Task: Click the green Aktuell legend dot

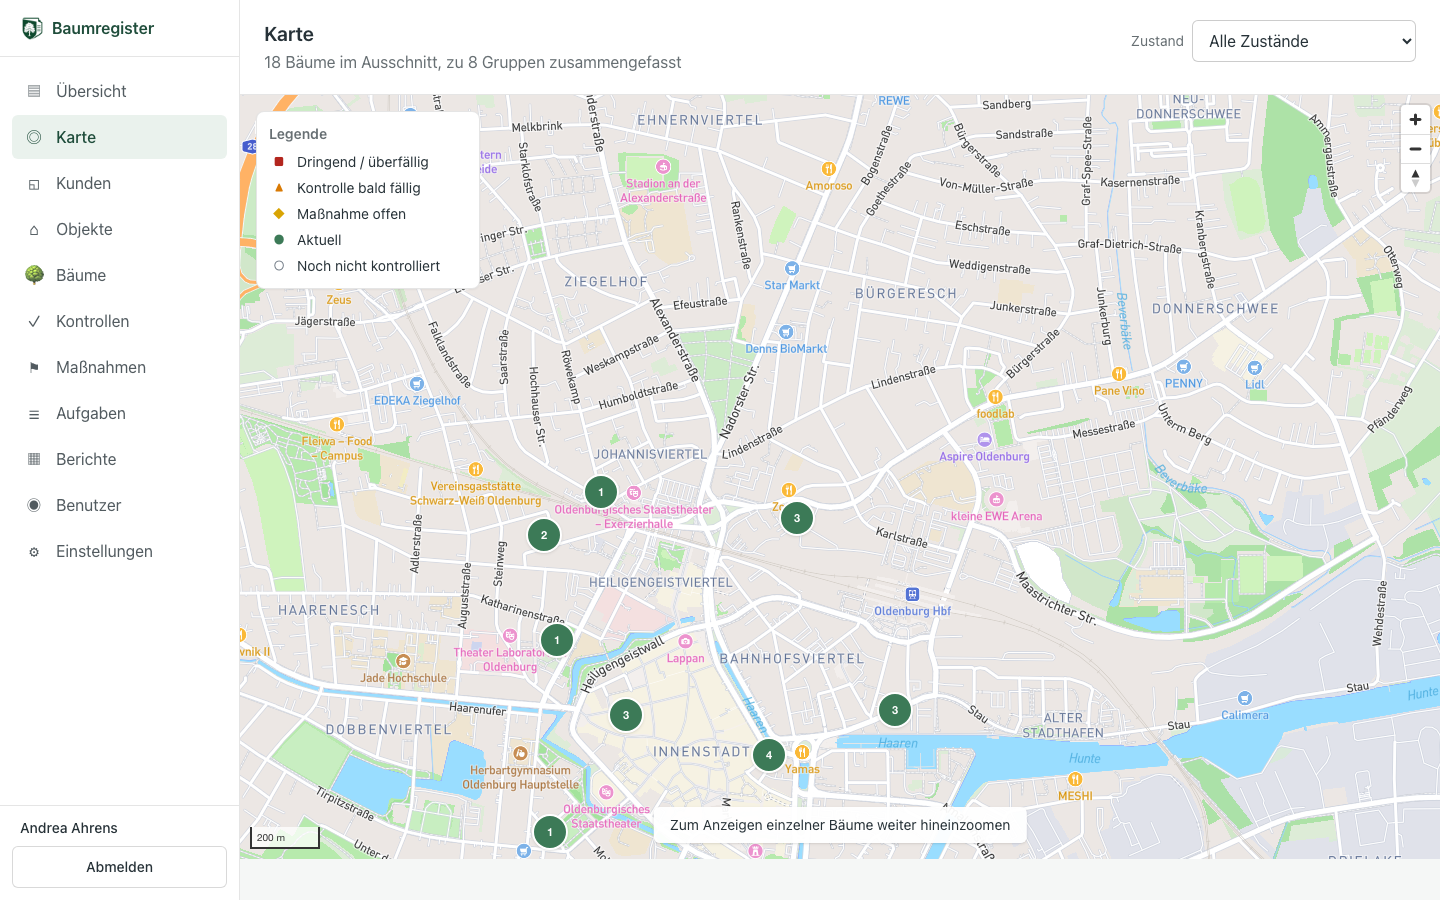Action: click(279, 240)
